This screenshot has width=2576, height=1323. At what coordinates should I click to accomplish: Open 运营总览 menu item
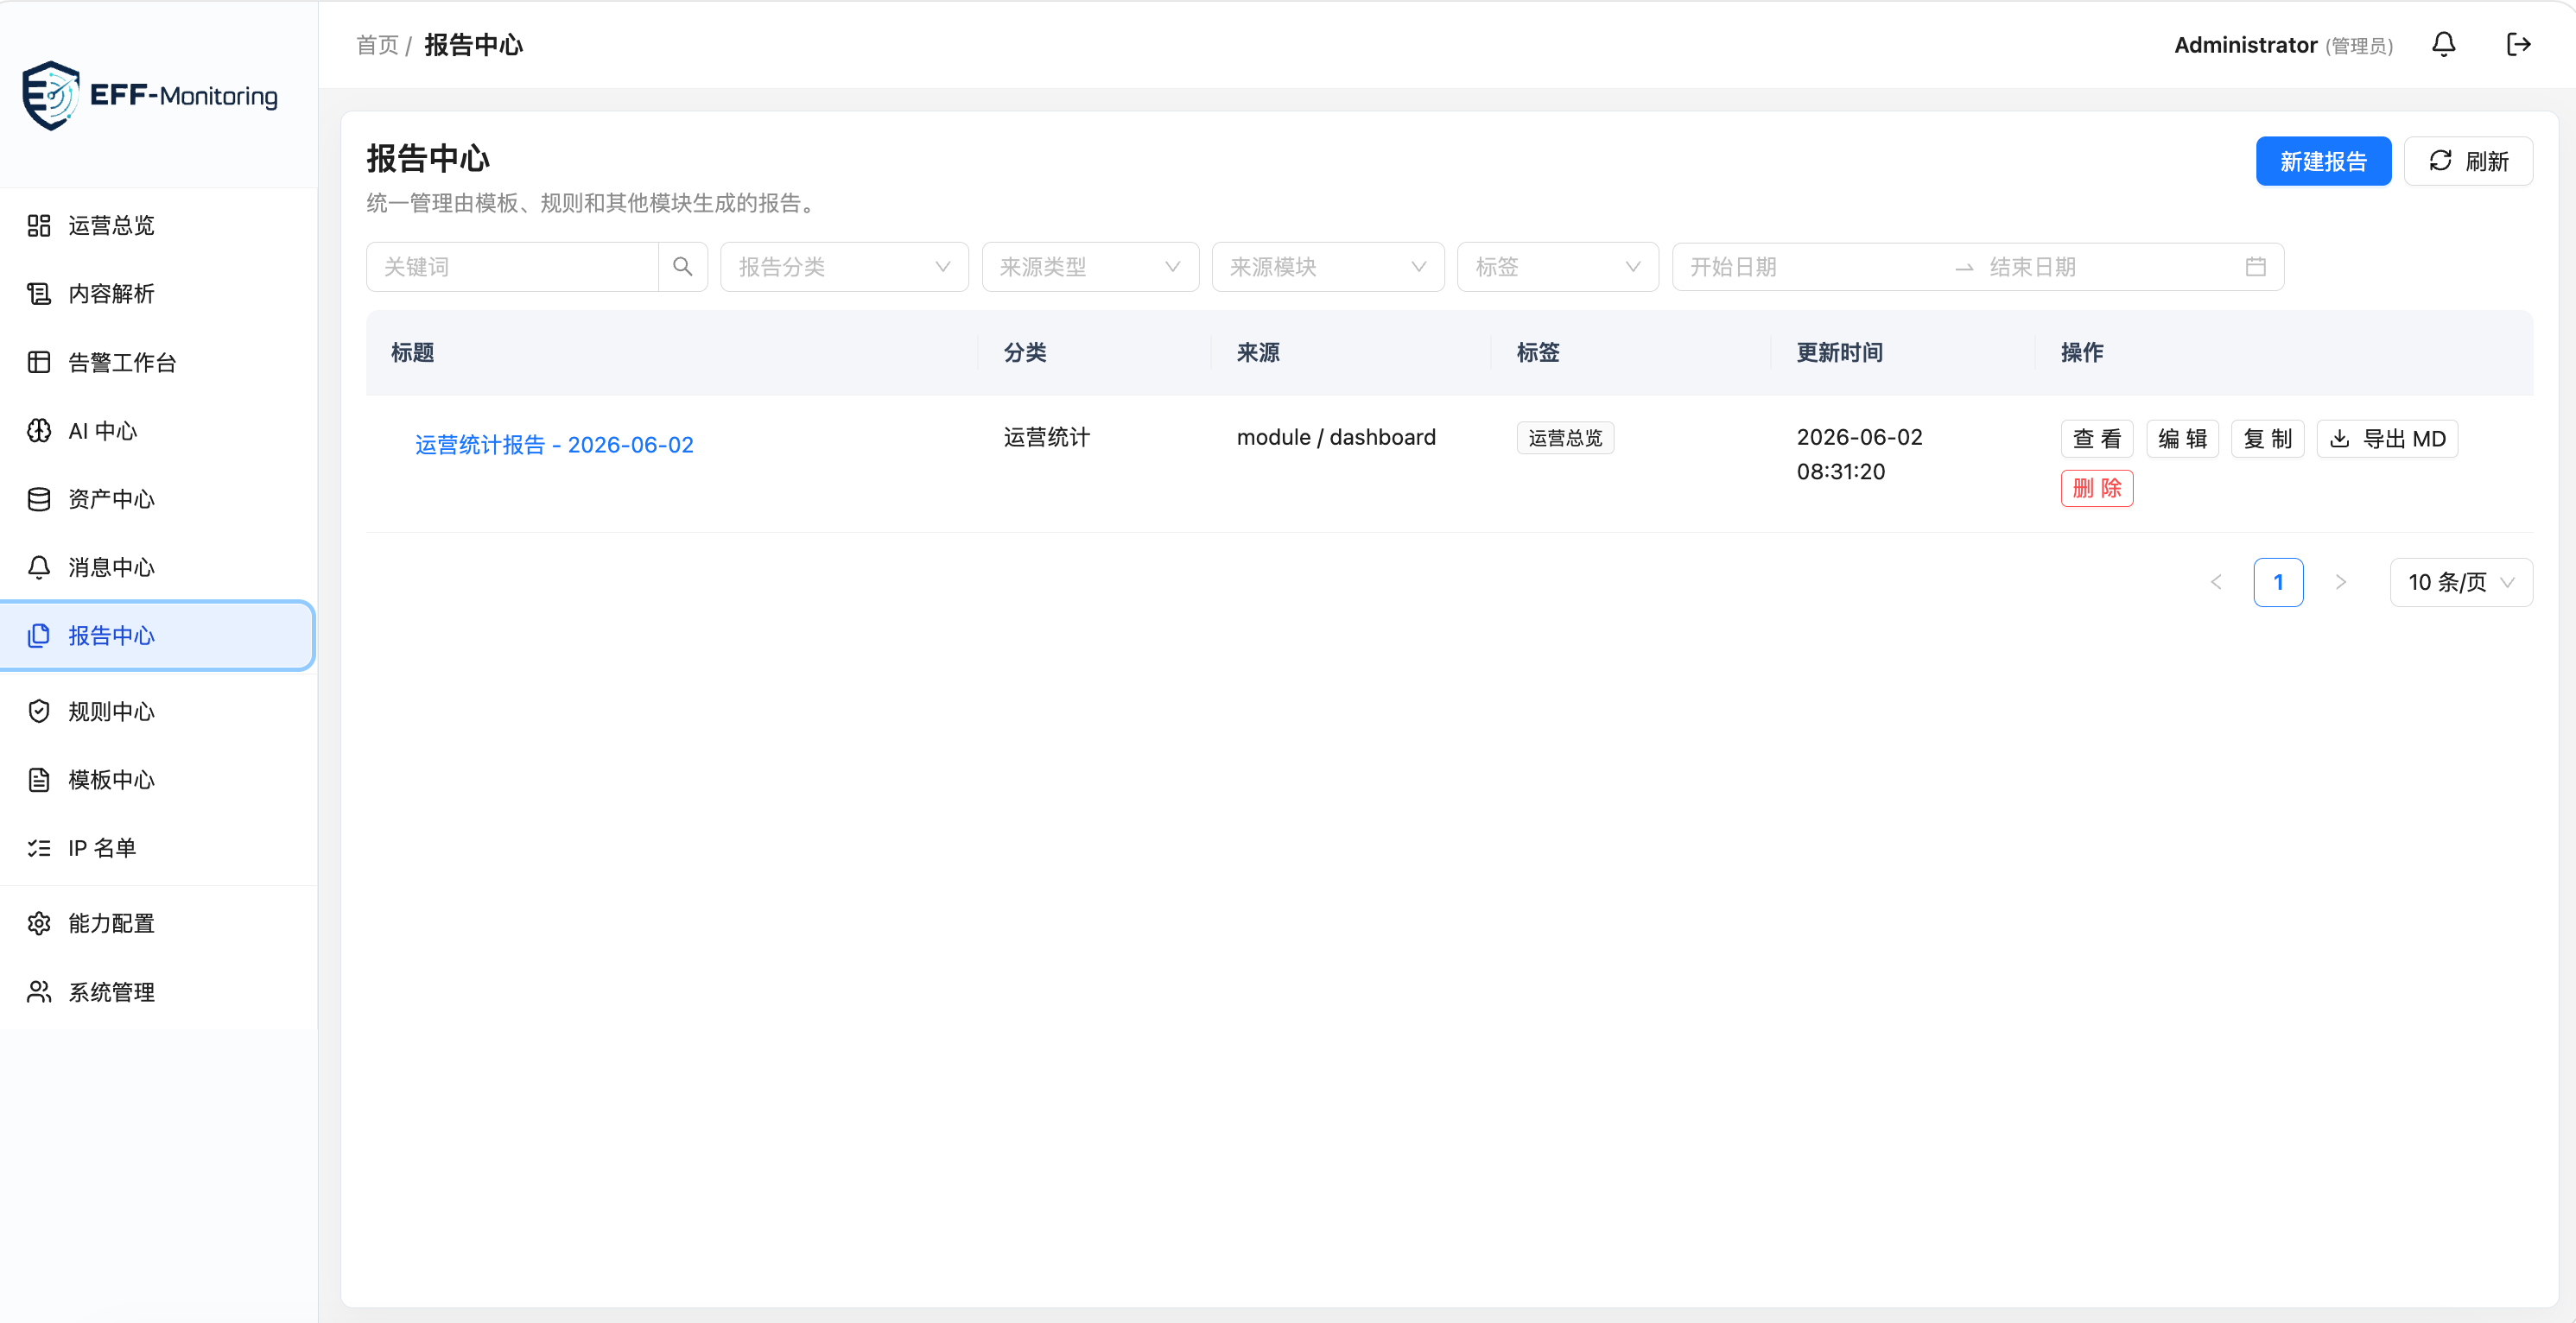pos(158,226)
